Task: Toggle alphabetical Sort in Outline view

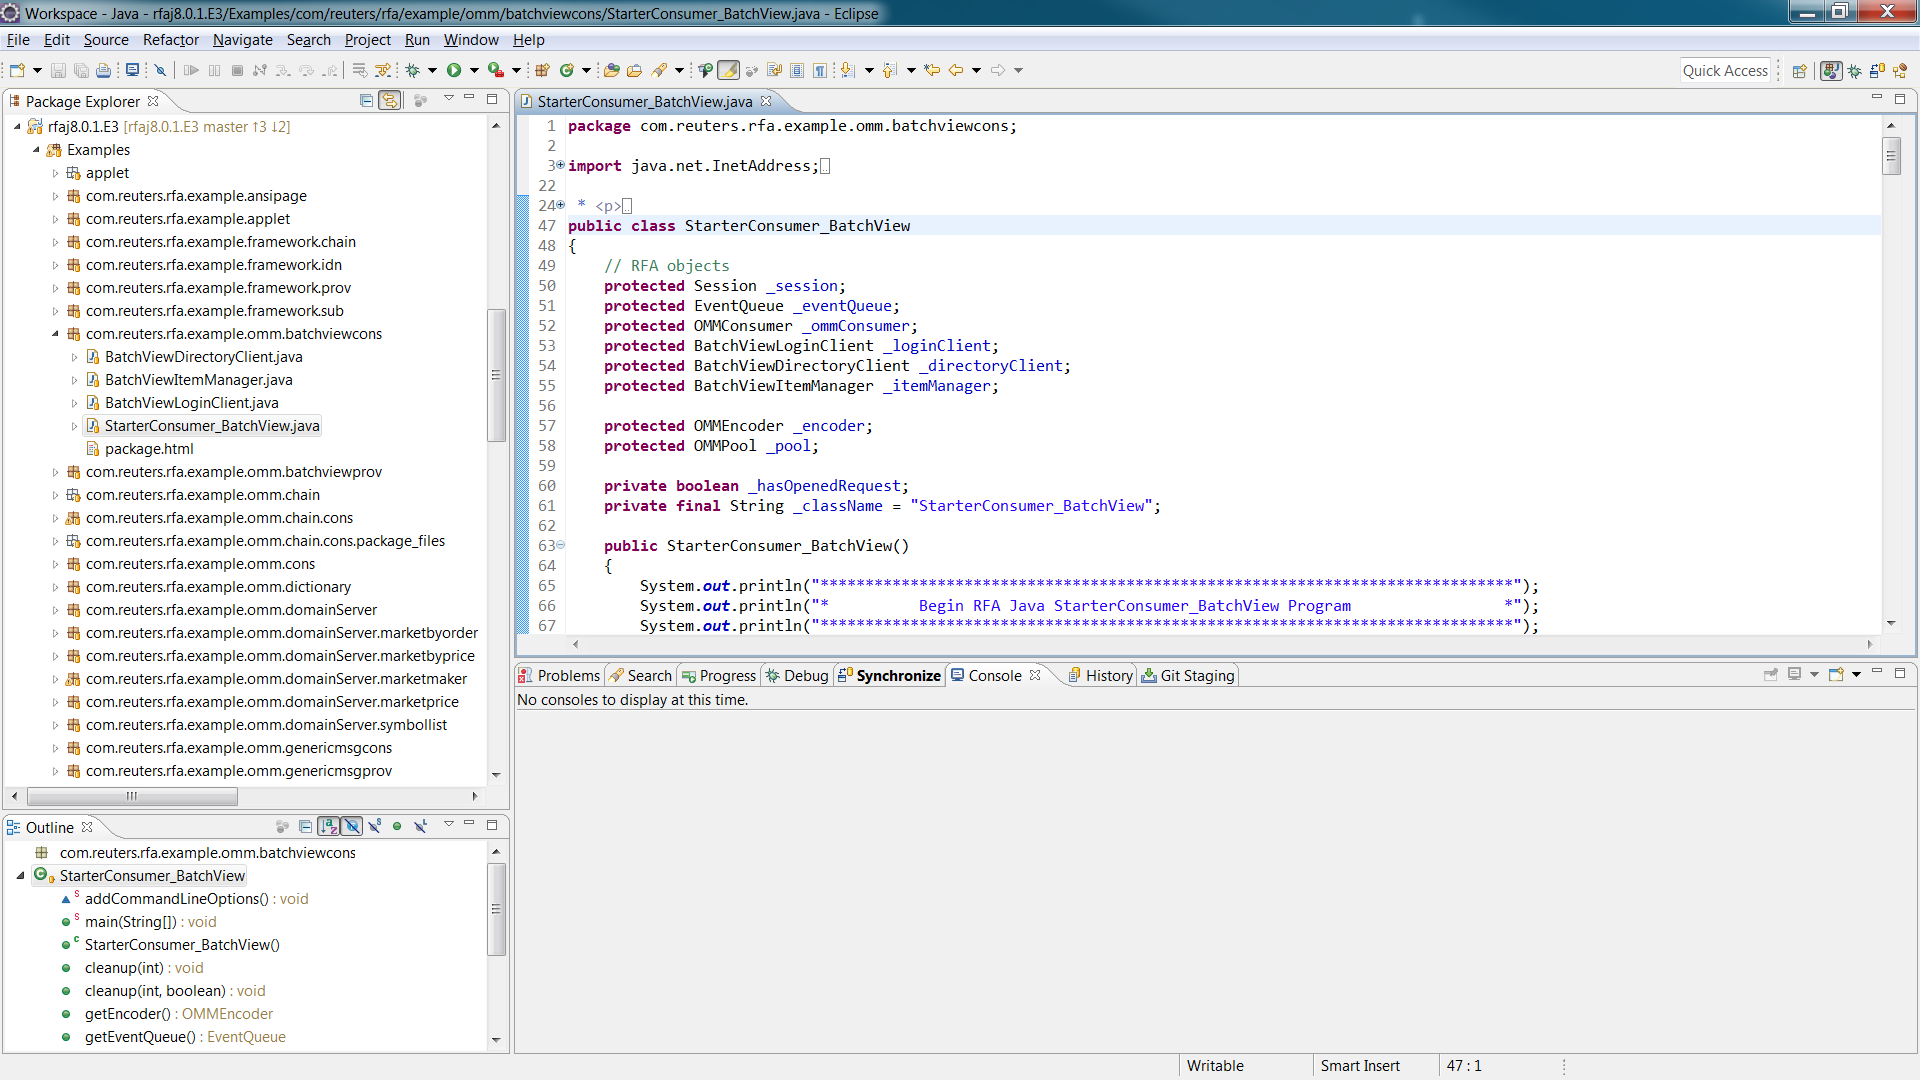Action: pos(328,826)
